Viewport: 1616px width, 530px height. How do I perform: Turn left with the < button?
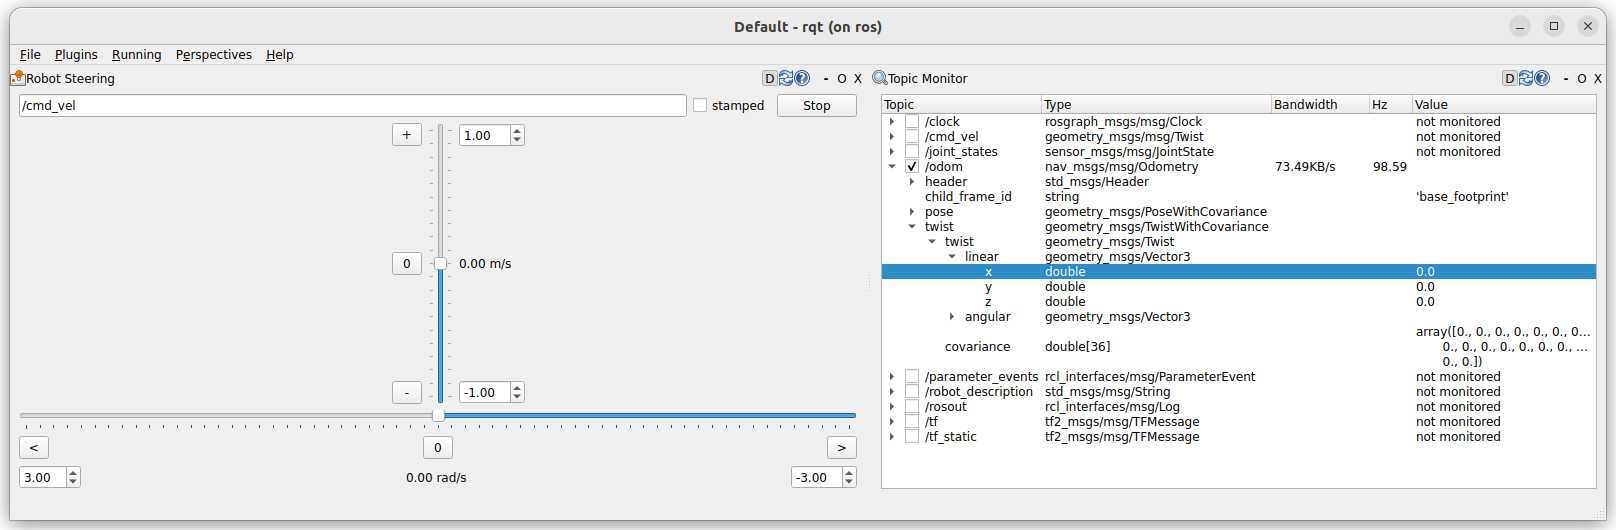pyautogui.click(x=34, y=448)
